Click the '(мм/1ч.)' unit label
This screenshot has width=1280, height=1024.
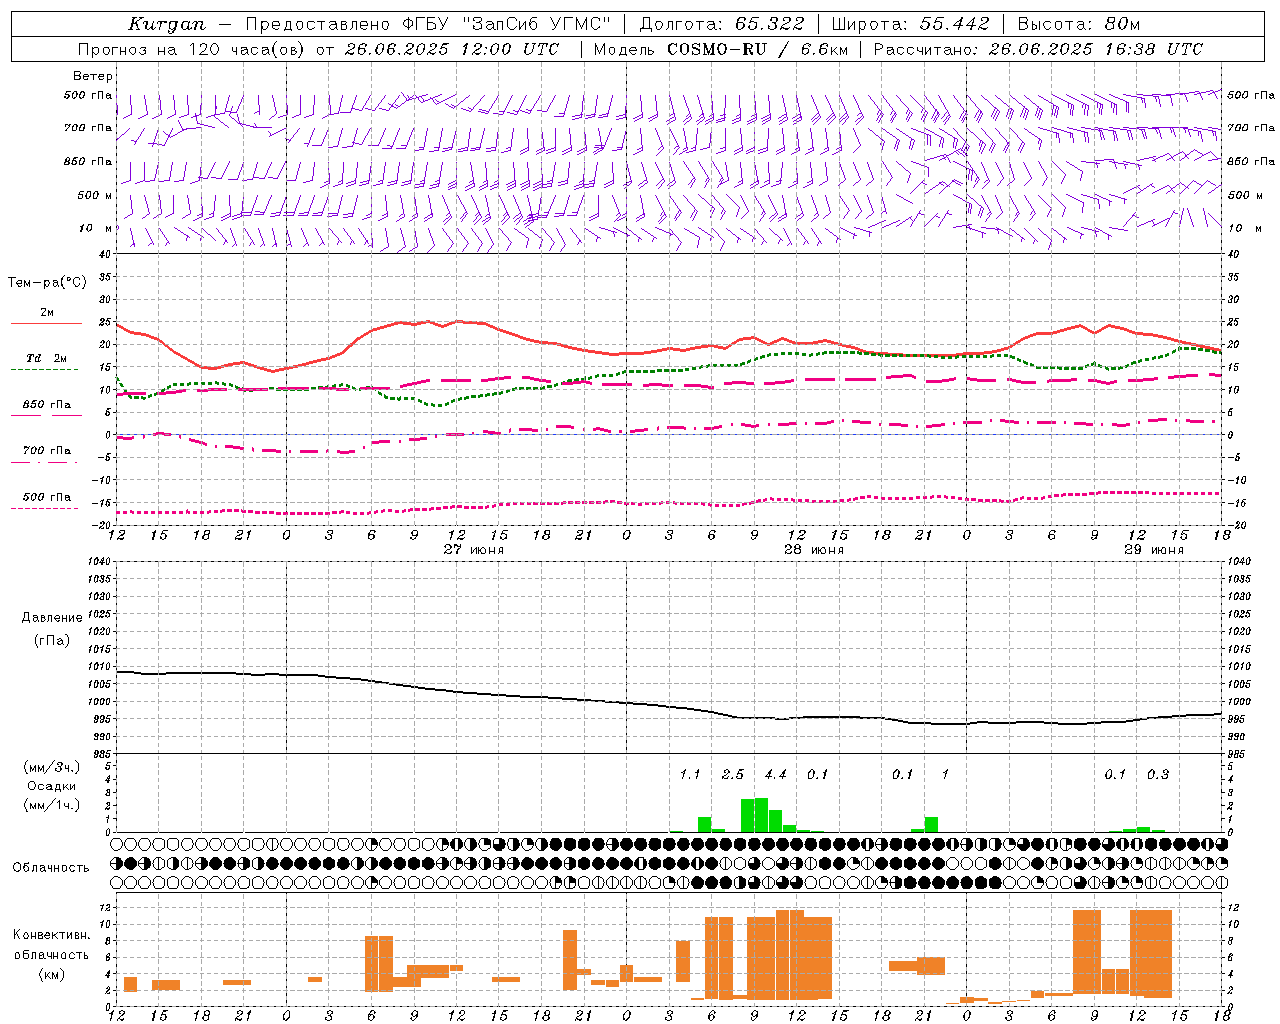[52, 805]
